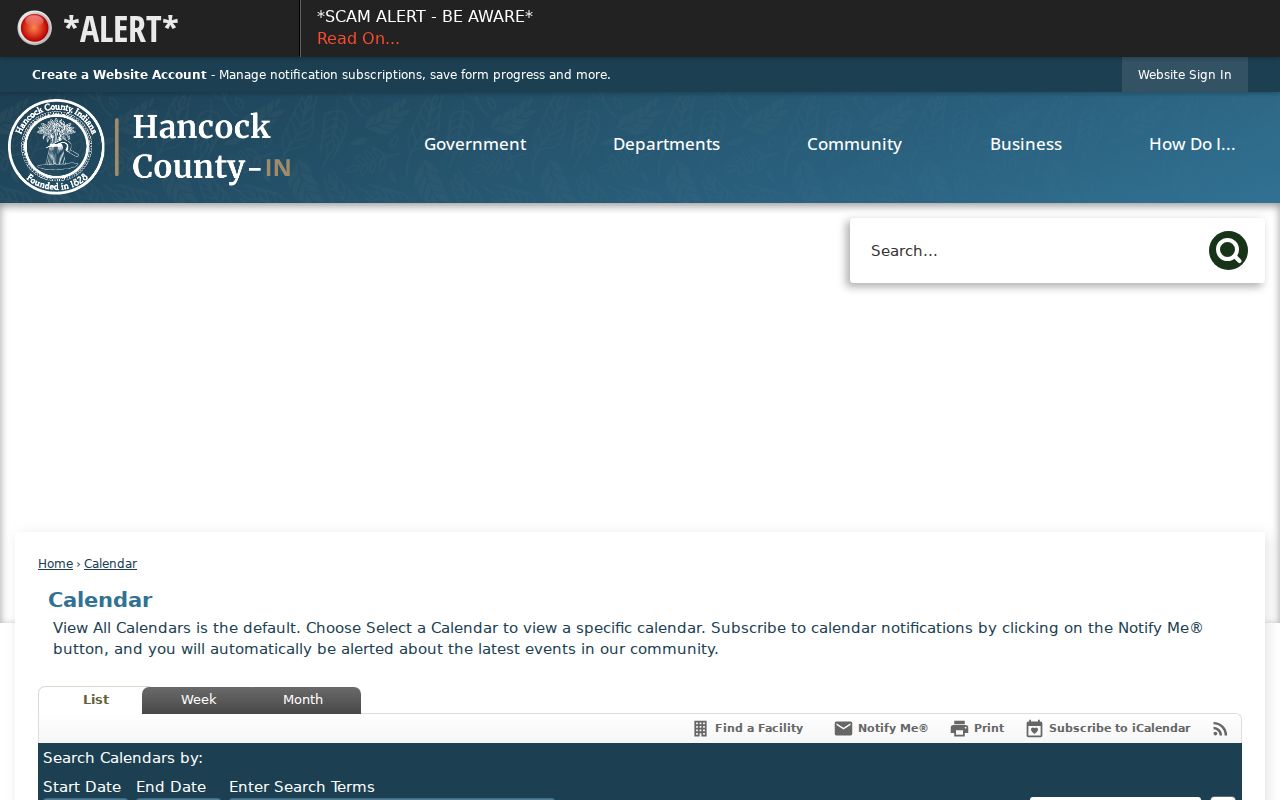Open the How Do I... menu
The height and width of the screenshot is (800, 1280).
pos(1192,144)
